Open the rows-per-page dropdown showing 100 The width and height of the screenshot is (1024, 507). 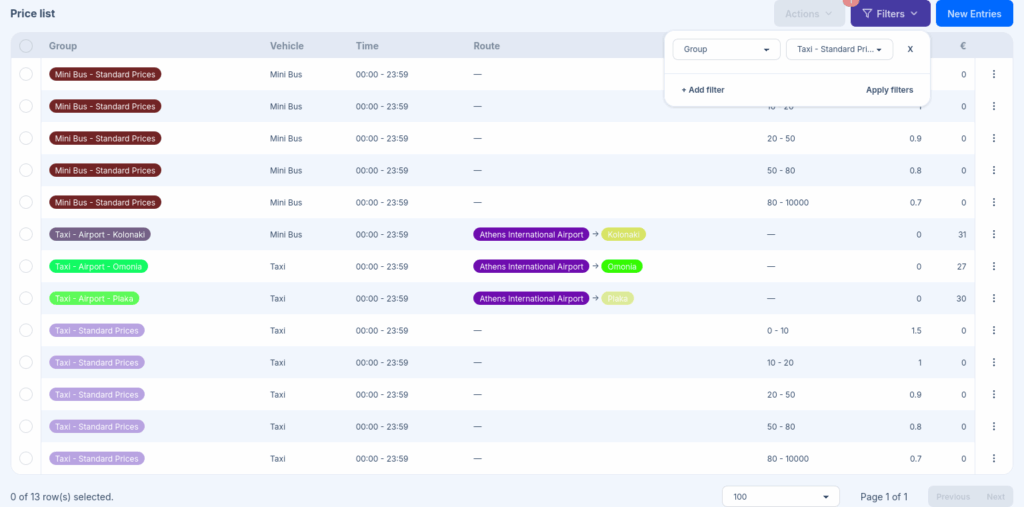click(781, 497)
